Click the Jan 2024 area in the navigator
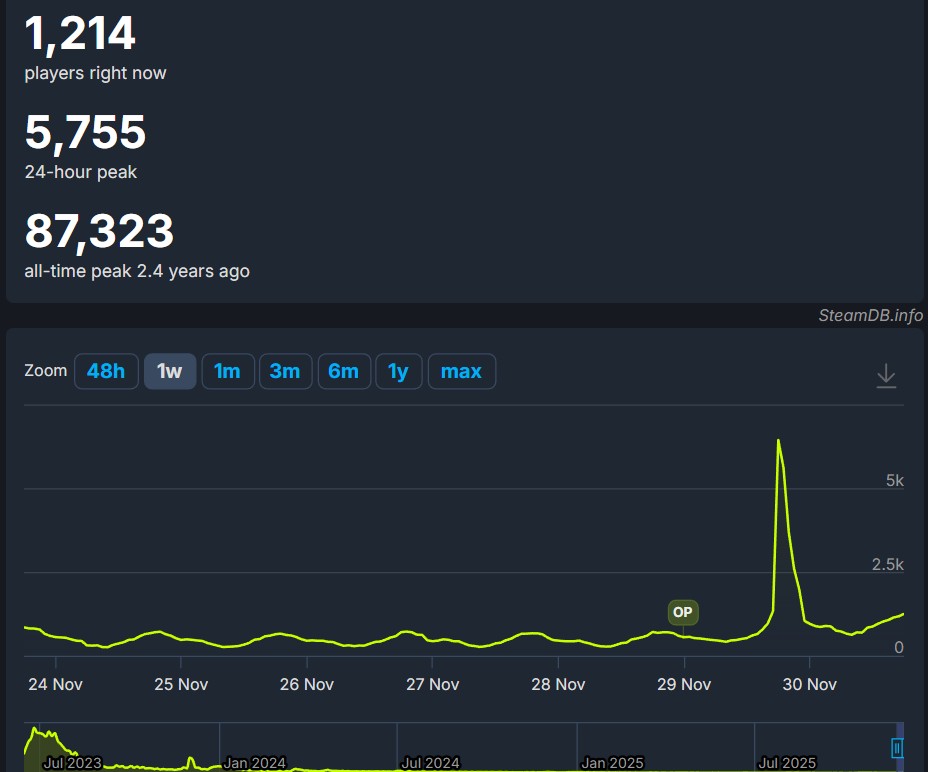928x772 pixels. click(x=254, y=762)
